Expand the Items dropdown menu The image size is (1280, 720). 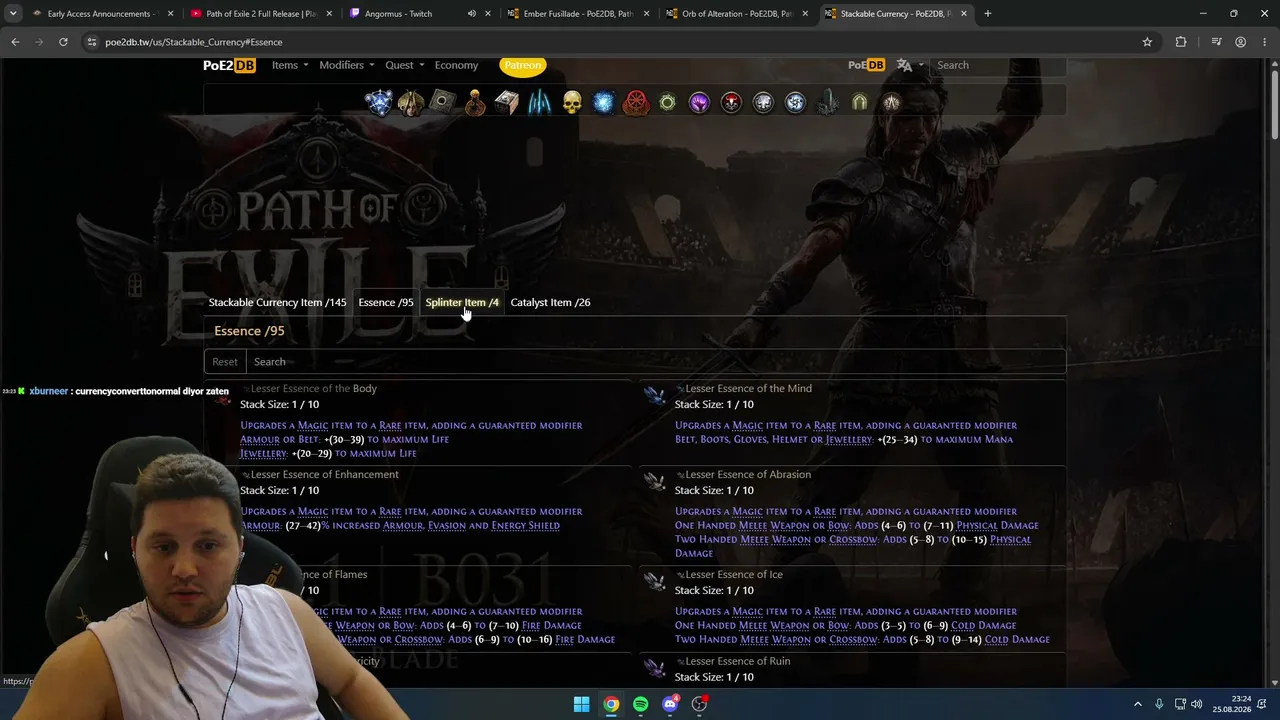click(x=290, y=65)
